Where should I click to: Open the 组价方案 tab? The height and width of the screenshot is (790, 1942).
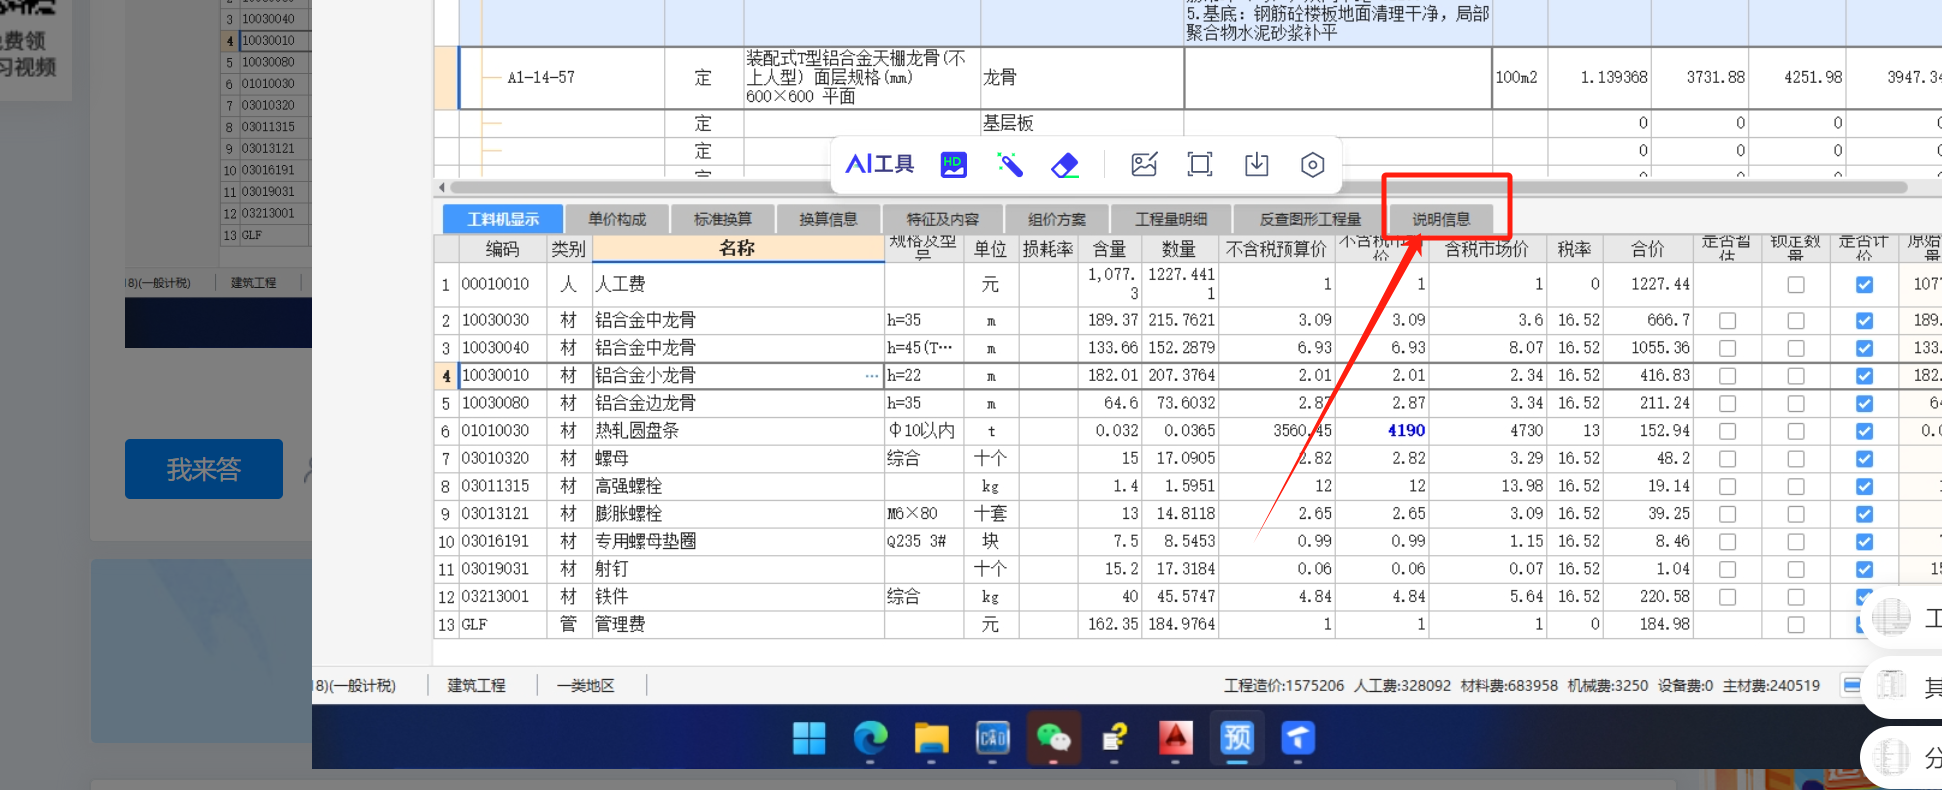pyautogui.click(x=1056, y=219)
